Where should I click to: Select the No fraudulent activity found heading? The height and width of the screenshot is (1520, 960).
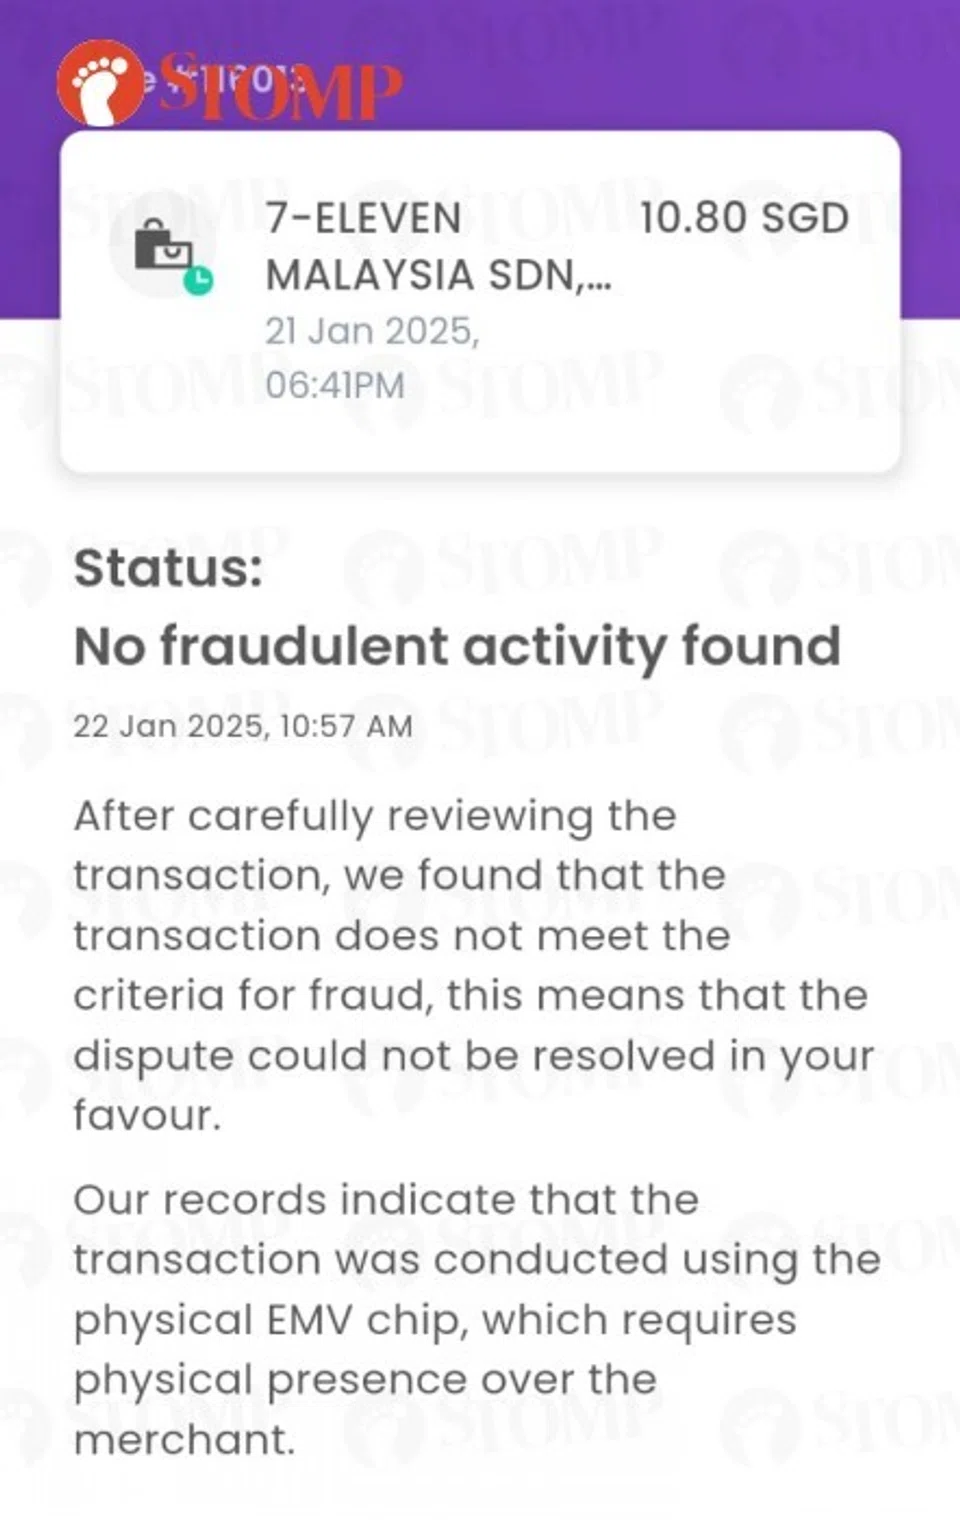click(457, 646)
